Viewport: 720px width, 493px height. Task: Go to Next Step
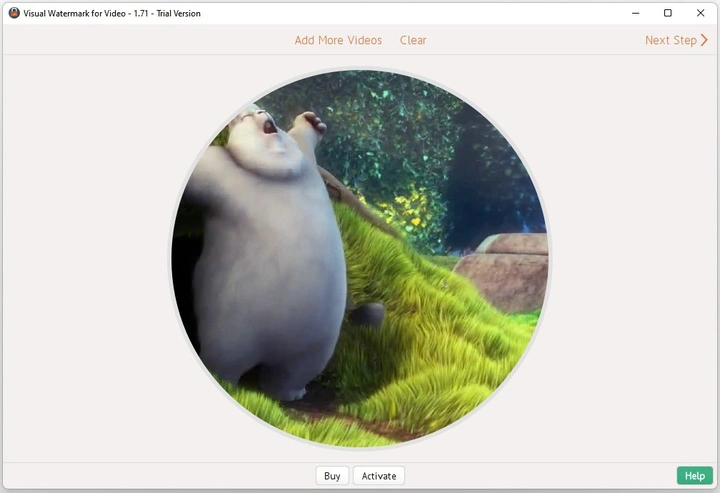(676, 40)
